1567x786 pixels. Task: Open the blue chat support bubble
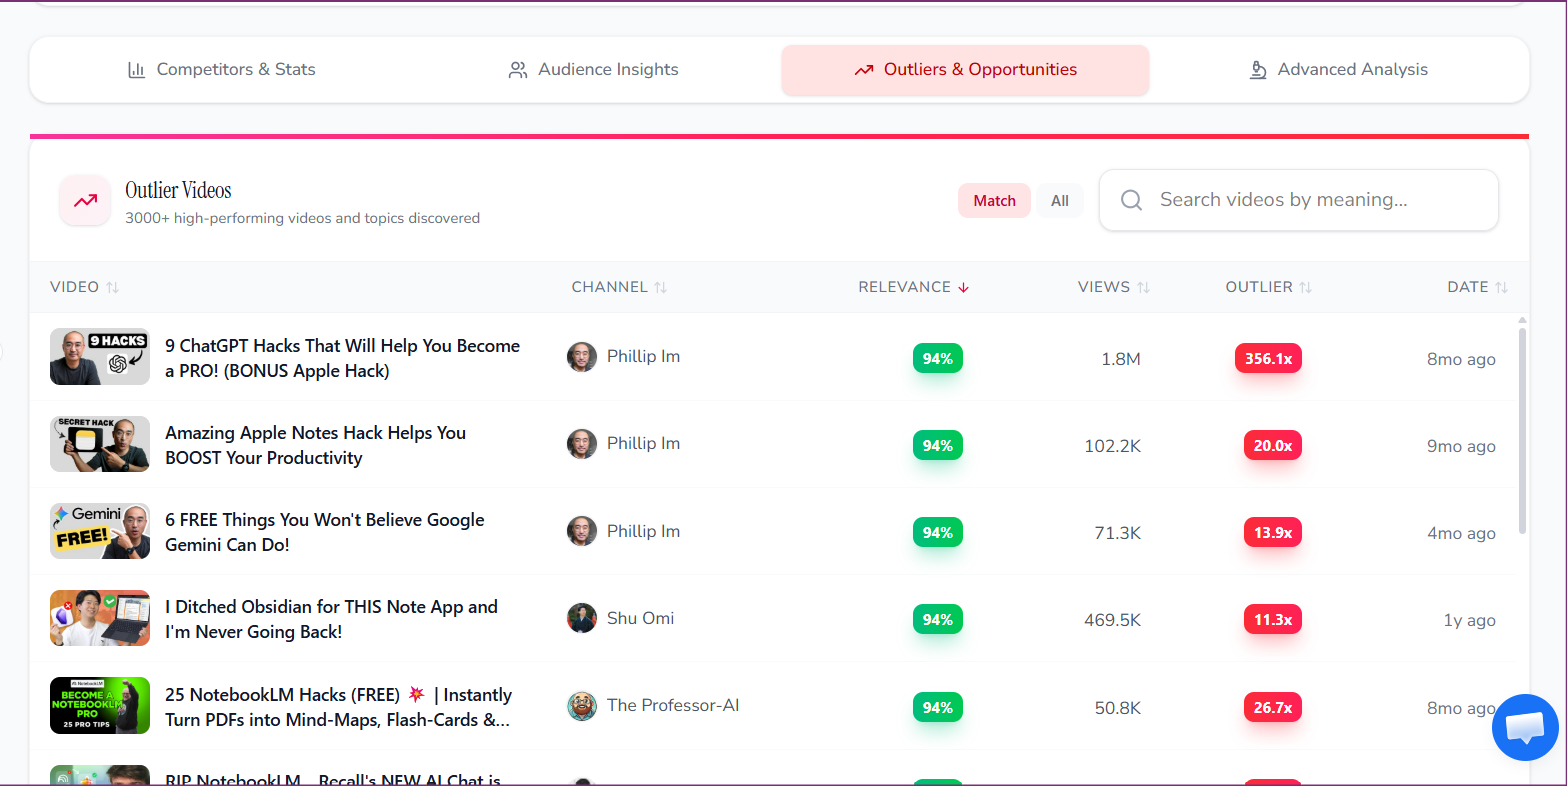tap(1525, 727)
